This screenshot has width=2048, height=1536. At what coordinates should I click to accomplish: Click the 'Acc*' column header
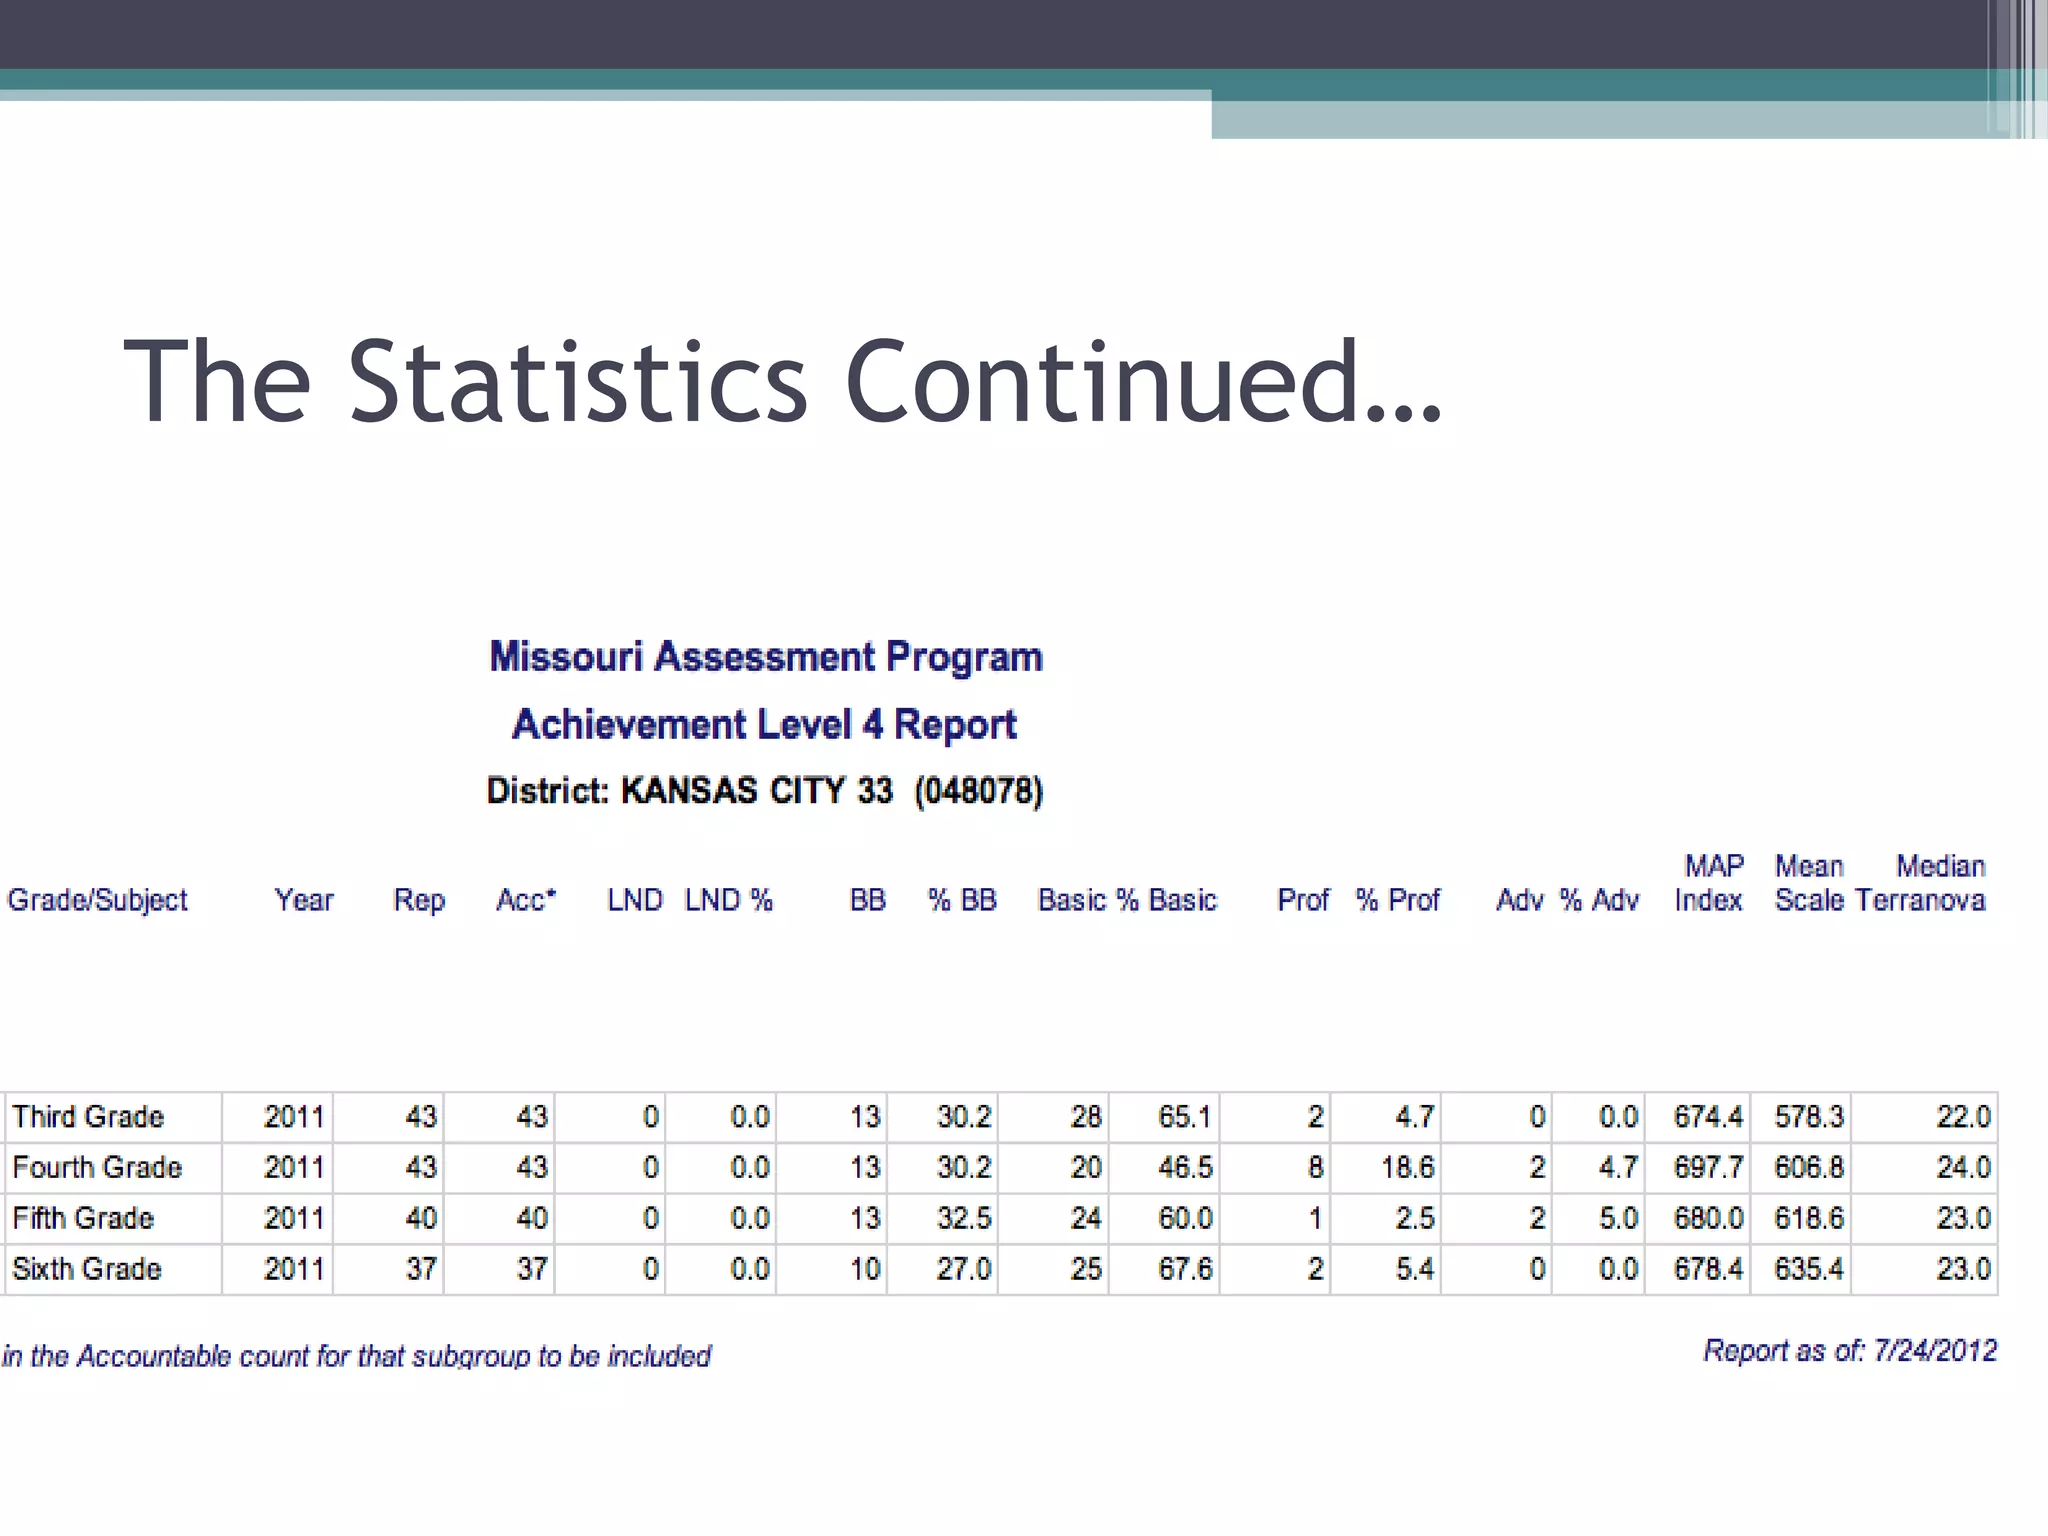[x=526, y=900]
